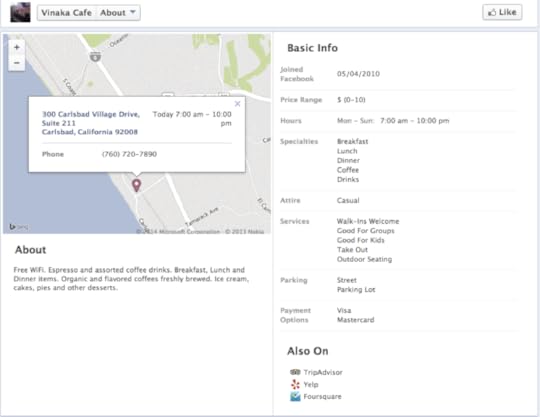The height and width of the screenshot is (417, 540).
Task: Click the Free WiFi description paragraph
Action: coord(131,279)
